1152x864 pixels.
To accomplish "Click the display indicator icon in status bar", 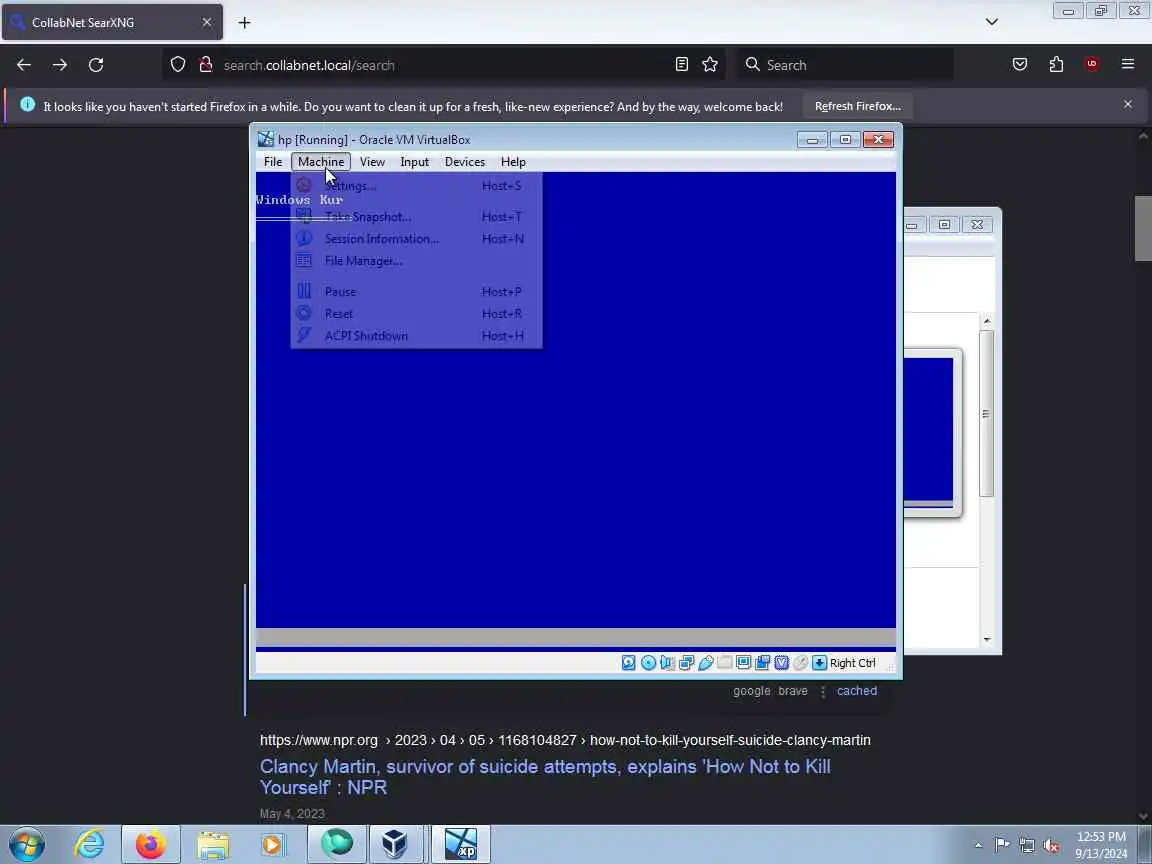I will (x=744, y=663).
